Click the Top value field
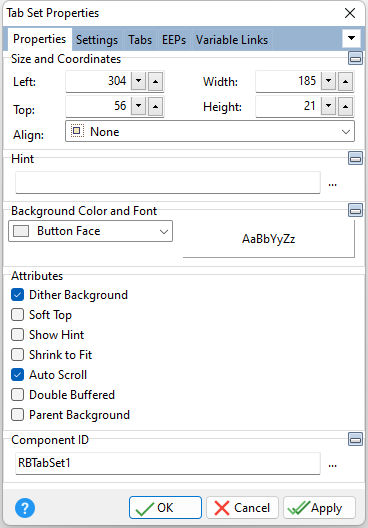 coord(98,106)
